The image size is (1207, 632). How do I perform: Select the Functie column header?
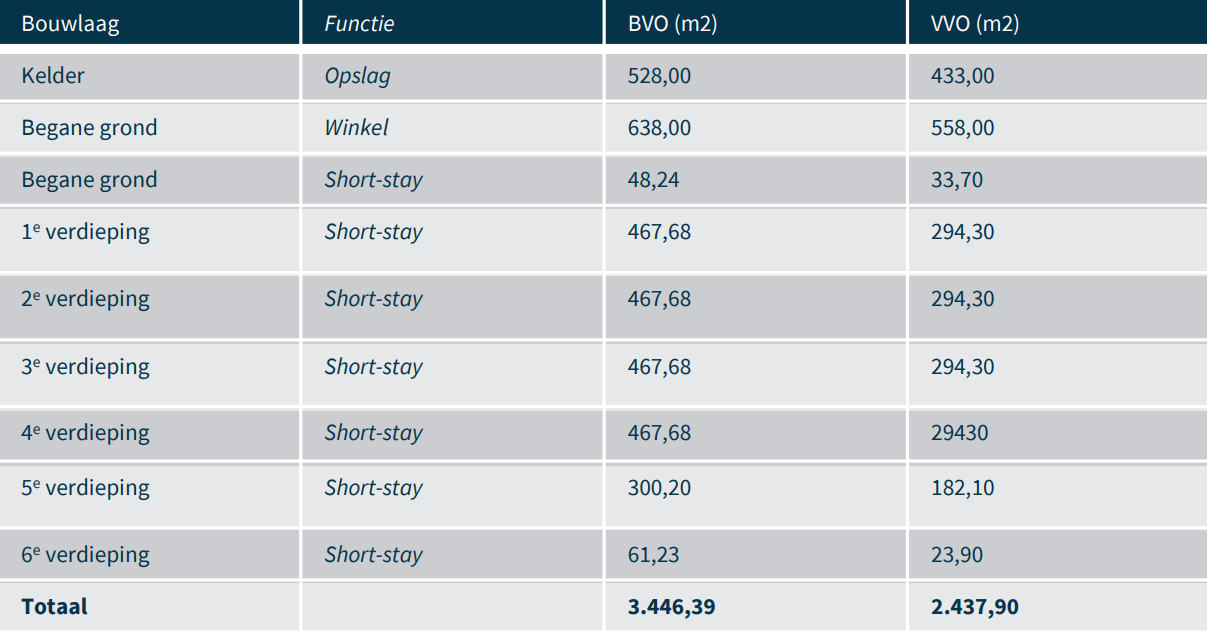pos(359,24)
